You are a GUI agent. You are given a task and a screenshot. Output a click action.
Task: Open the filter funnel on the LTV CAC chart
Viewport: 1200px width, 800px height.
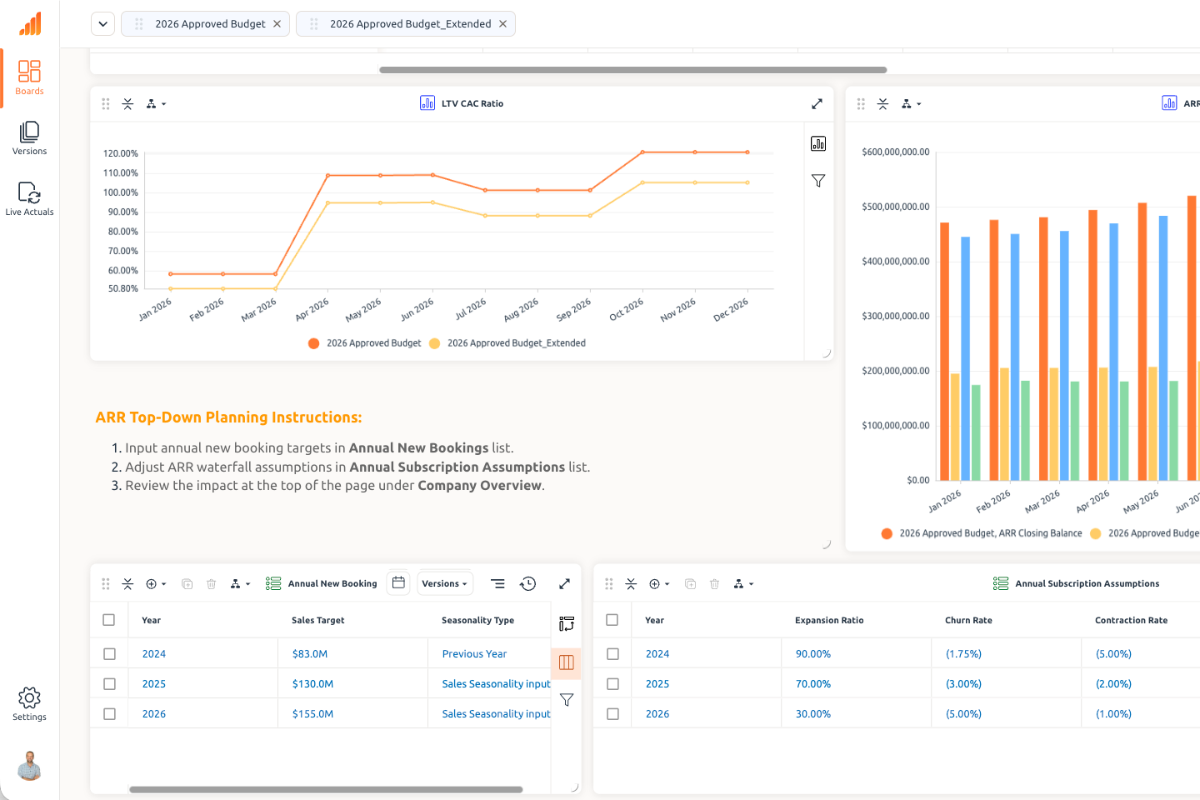[818, 181]
